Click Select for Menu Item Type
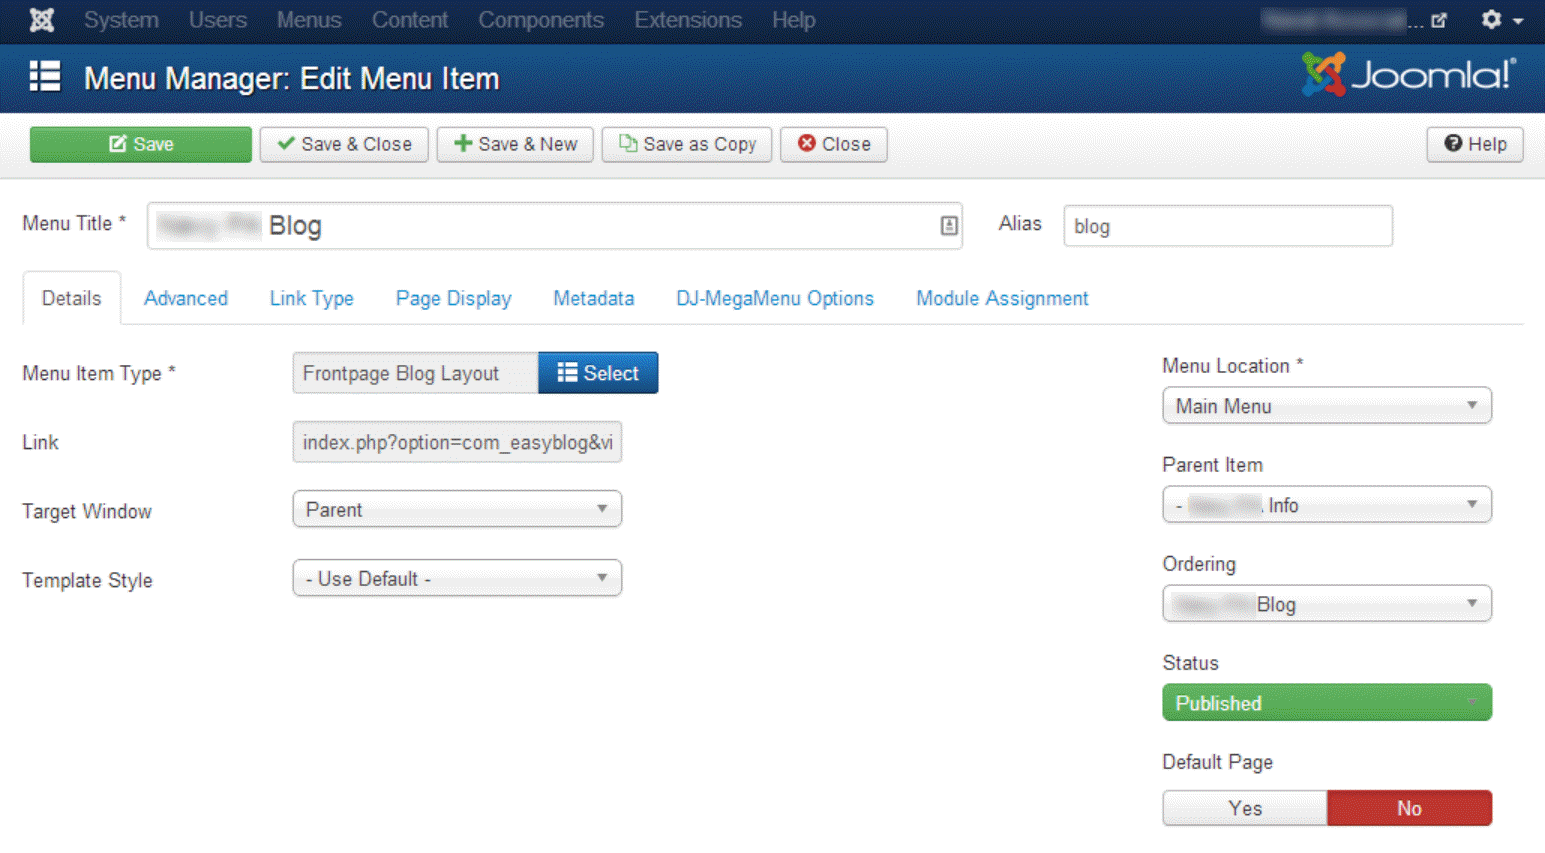This screenshot has height=853, width=1545. pos(598,373)
